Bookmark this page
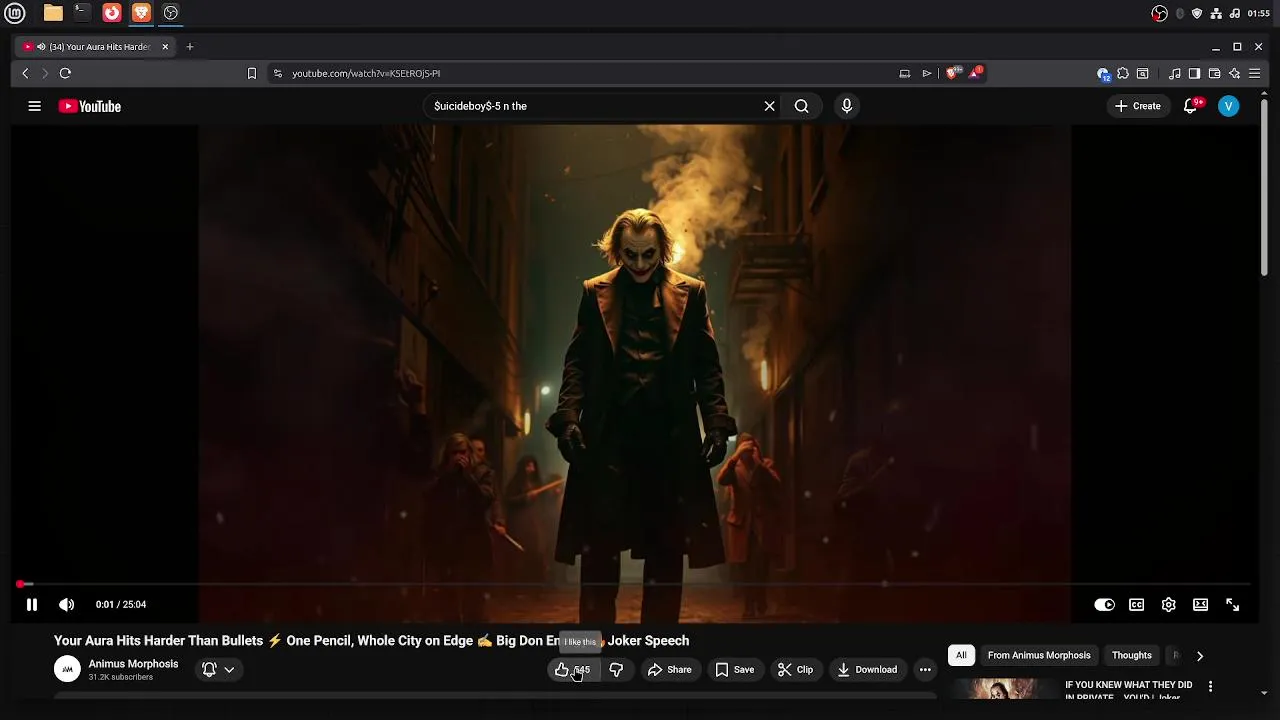This screenshot has height=720, width=1280. 252,73
